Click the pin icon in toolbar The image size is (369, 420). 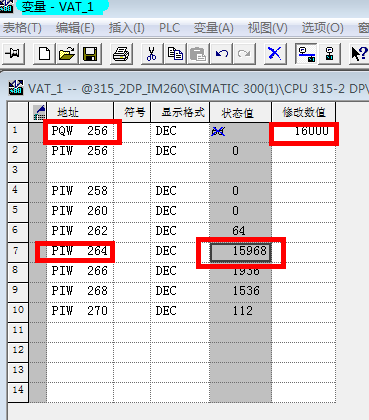point(13,54)
